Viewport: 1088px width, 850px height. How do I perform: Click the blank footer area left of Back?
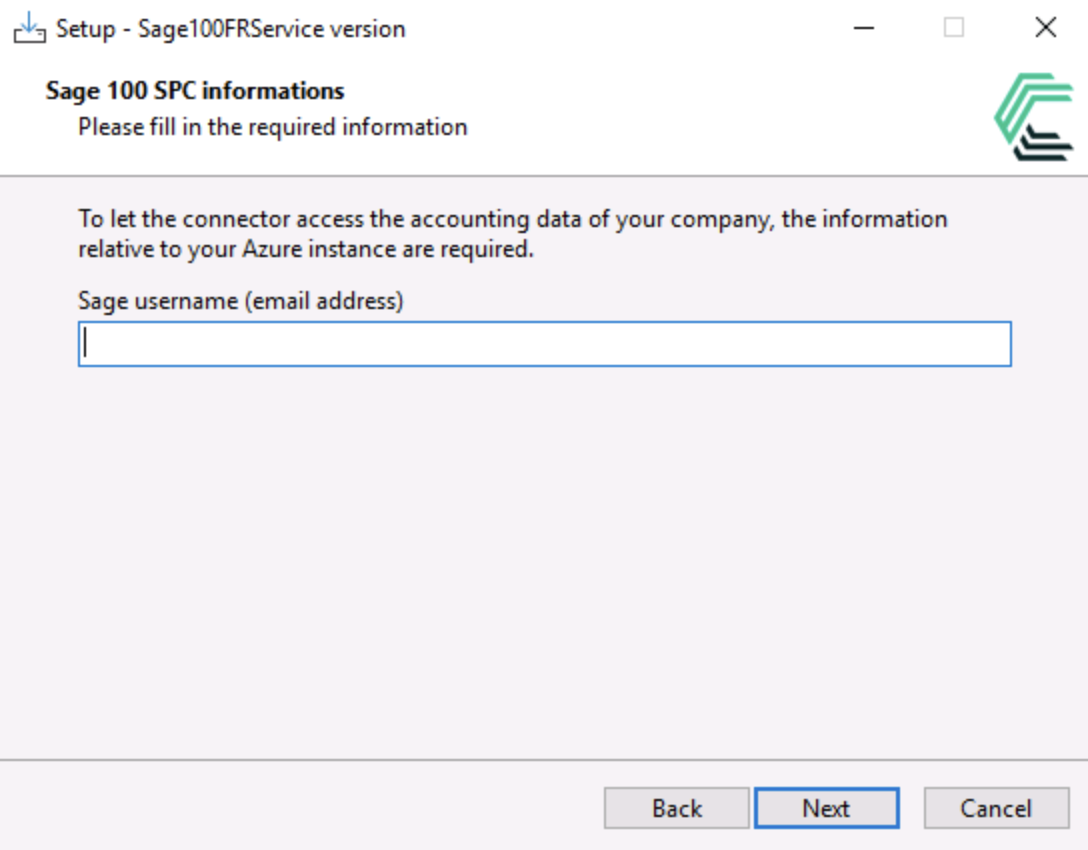(300, 808)
